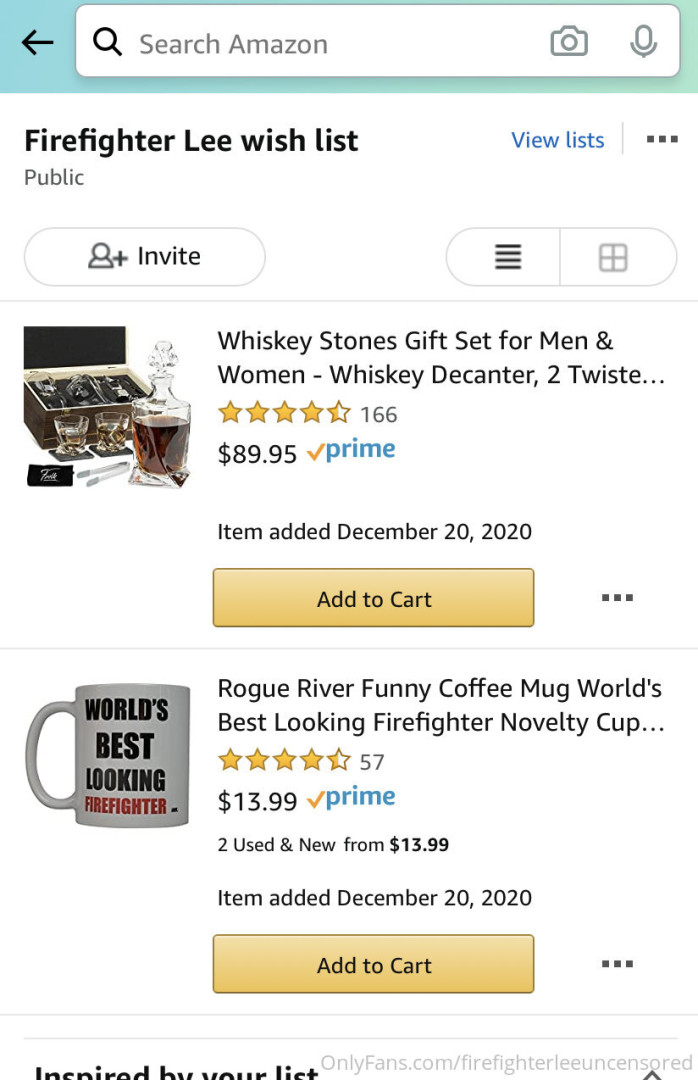
Task: Start voice search with microphone
Action: [x=644, y=42]
